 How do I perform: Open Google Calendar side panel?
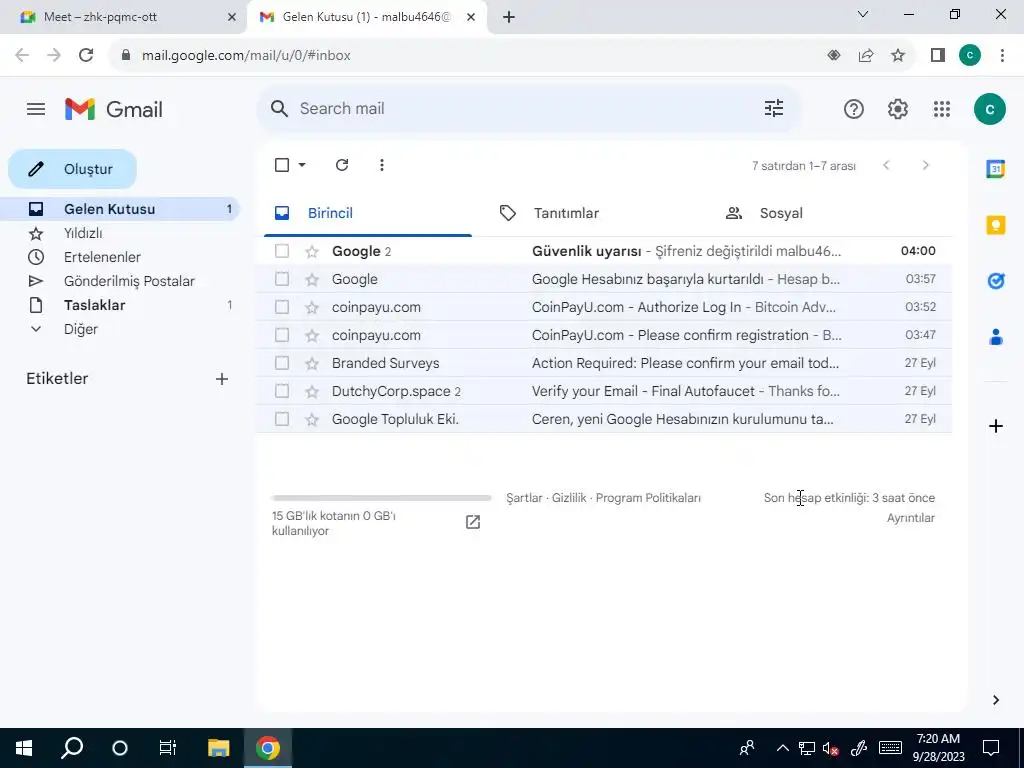click(x=995, y=169)
